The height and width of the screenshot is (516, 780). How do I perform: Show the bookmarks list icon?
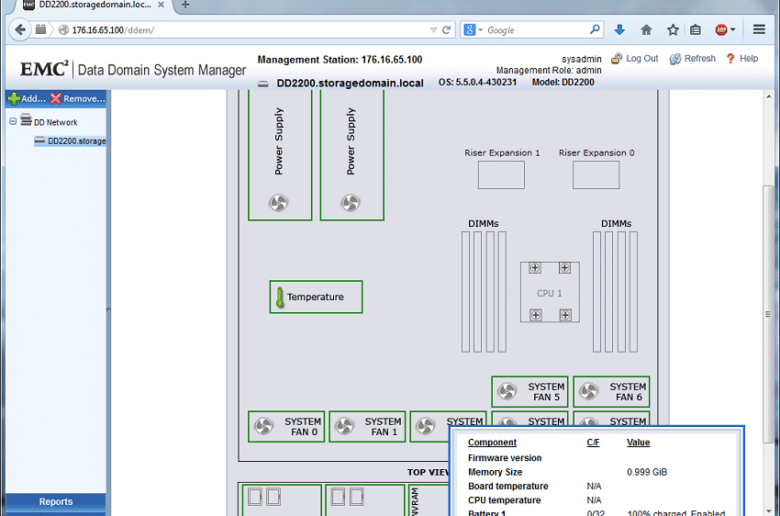695,30
